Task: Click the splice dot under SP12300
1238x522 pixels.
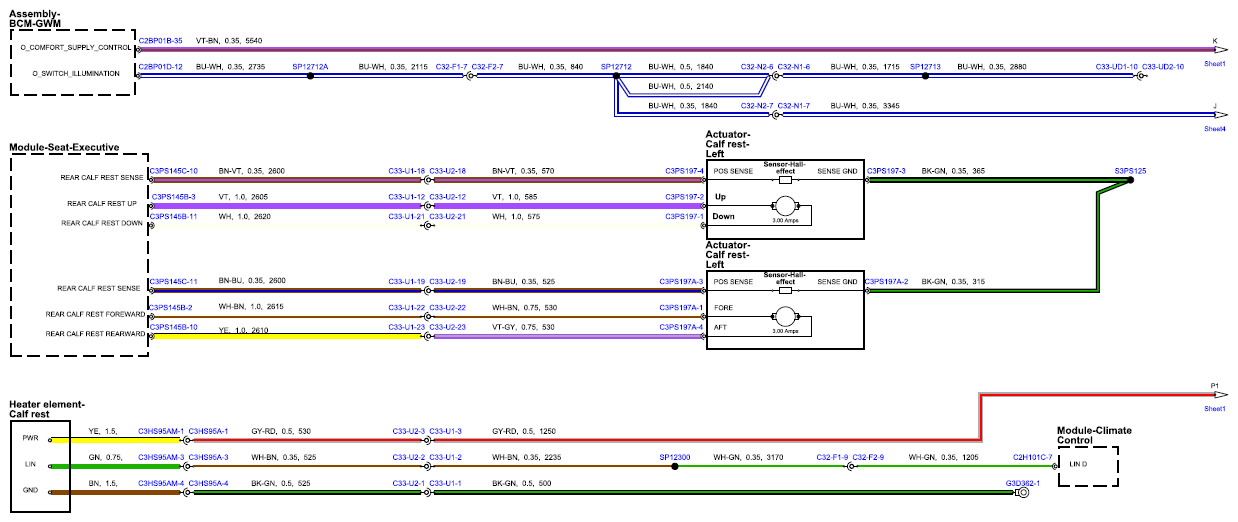Action: [675, 466]
